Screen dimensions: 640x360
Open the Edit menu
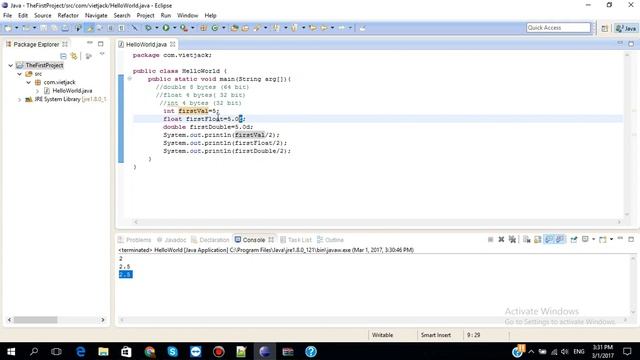(x=23, y=16)
